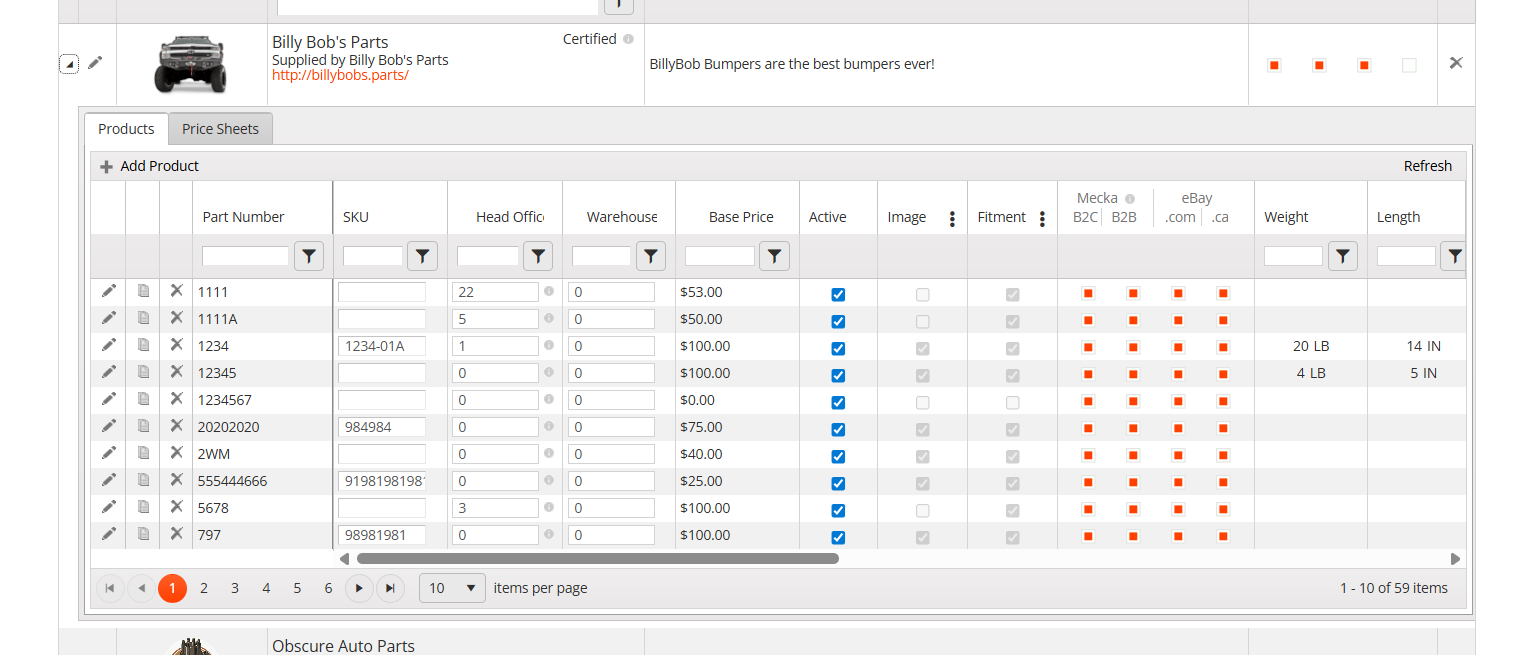
Task: Go to products page 6
Action: point(328,588)
